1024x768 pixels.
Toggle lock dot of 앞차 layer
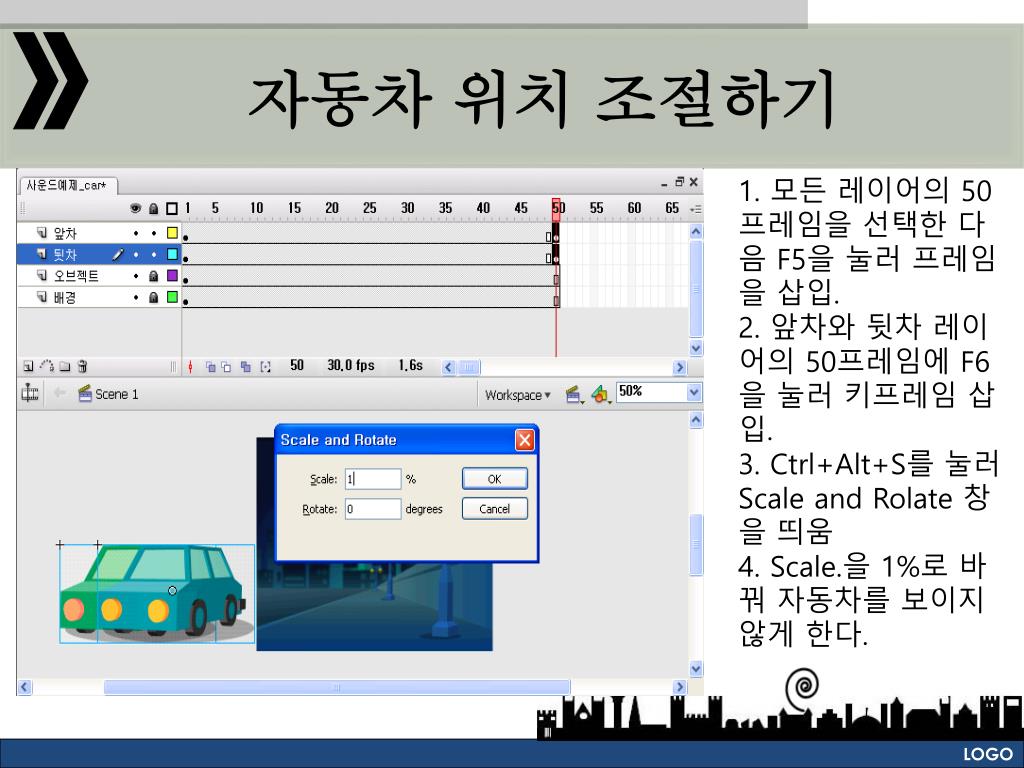pos(154,233)
